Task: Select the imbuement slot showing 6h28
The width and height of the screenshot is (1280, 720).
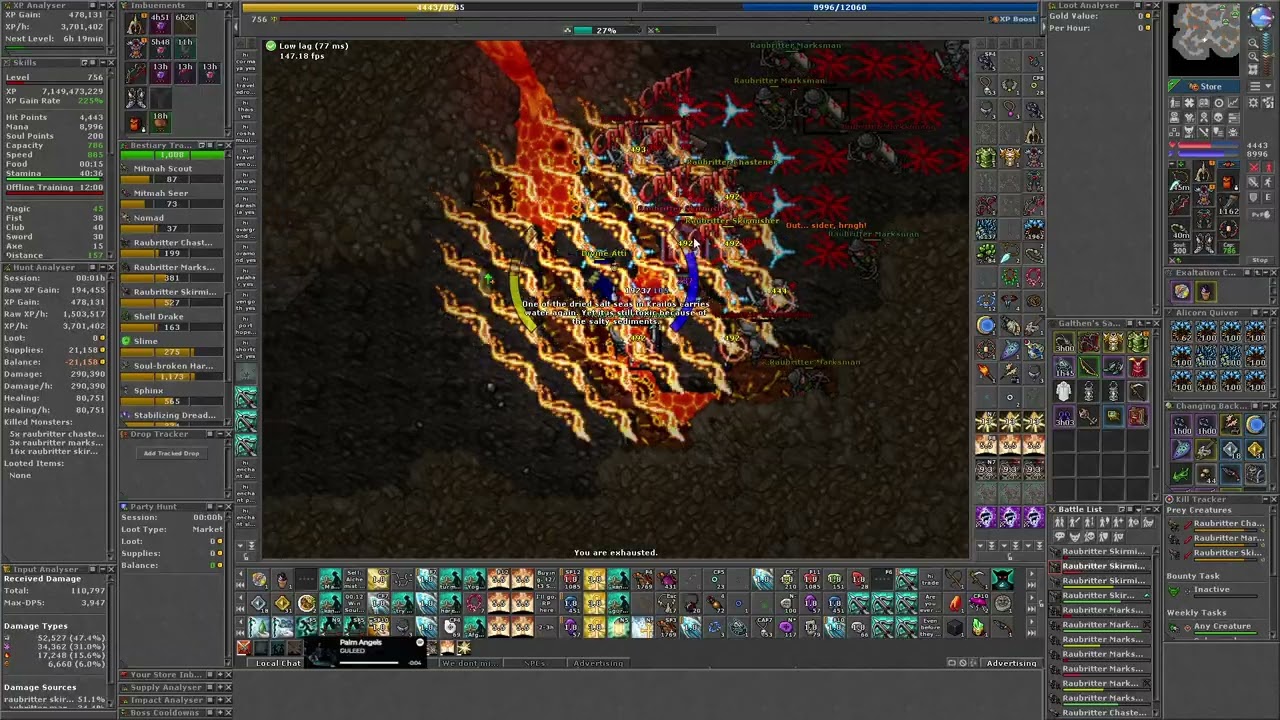Action: [x=185, y=24]
